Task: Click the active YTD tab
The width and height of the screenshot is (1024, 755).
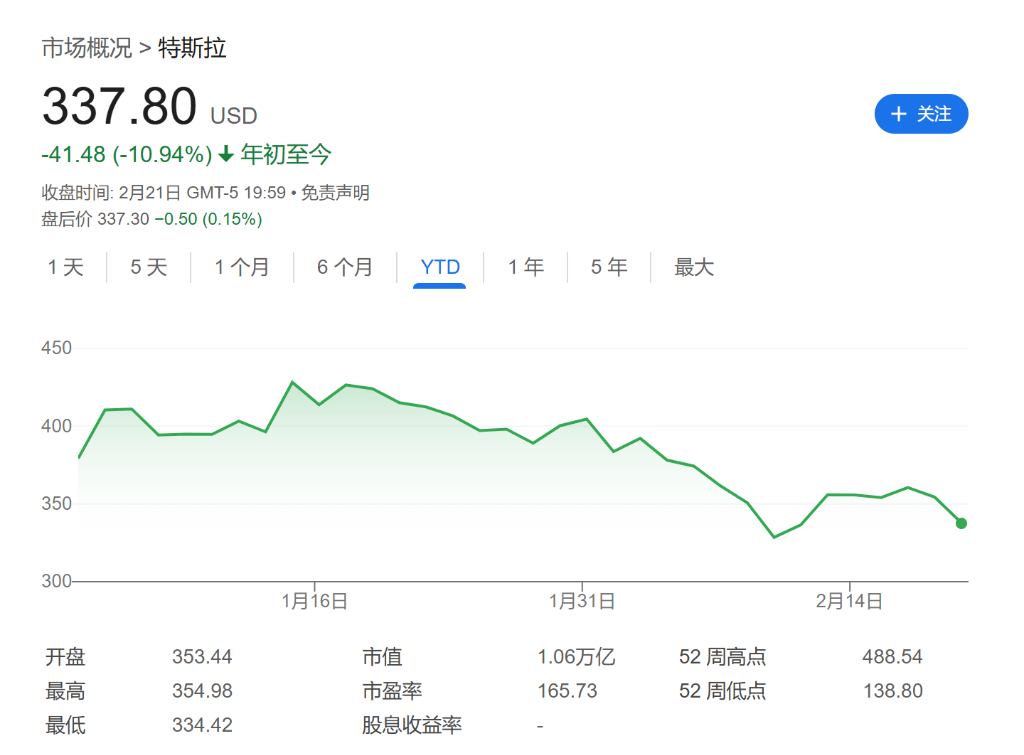Action: [x=438, y=267]
